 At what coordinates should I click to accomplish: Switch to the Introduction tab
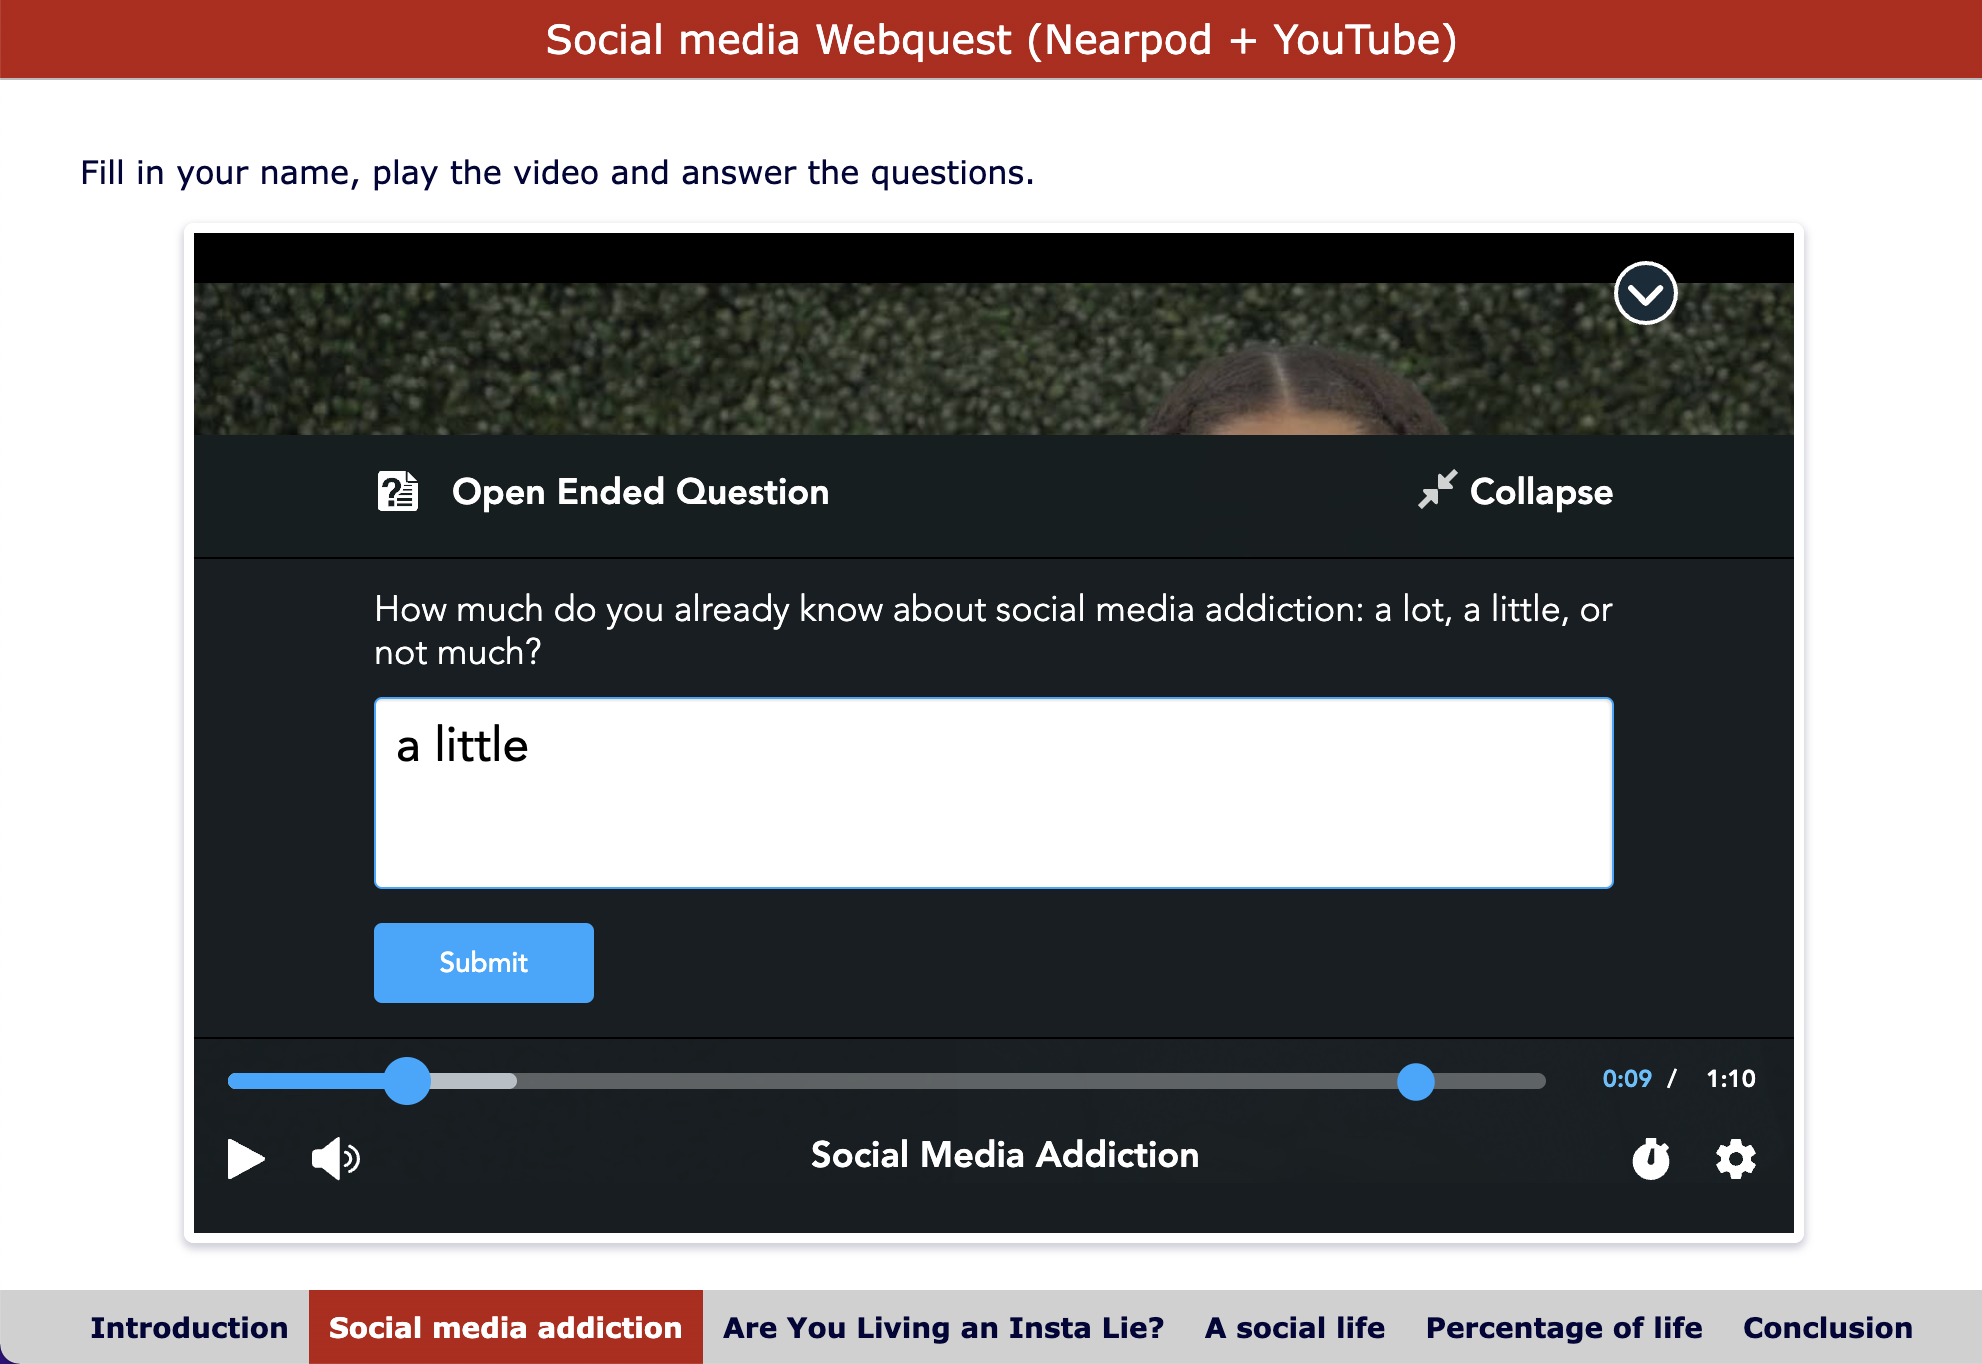click(189, 1327)
